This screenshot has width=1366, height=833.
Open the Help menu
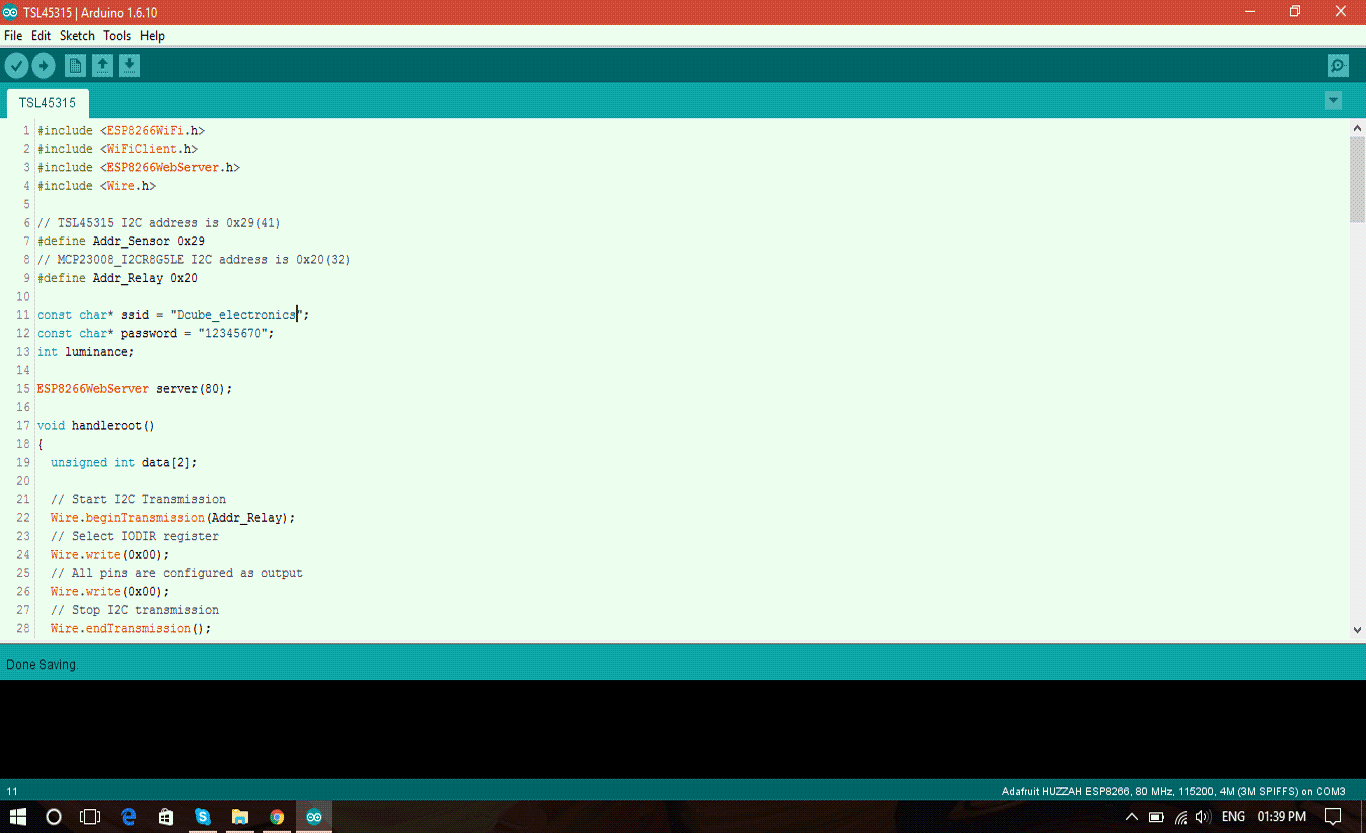coord(152,36)
